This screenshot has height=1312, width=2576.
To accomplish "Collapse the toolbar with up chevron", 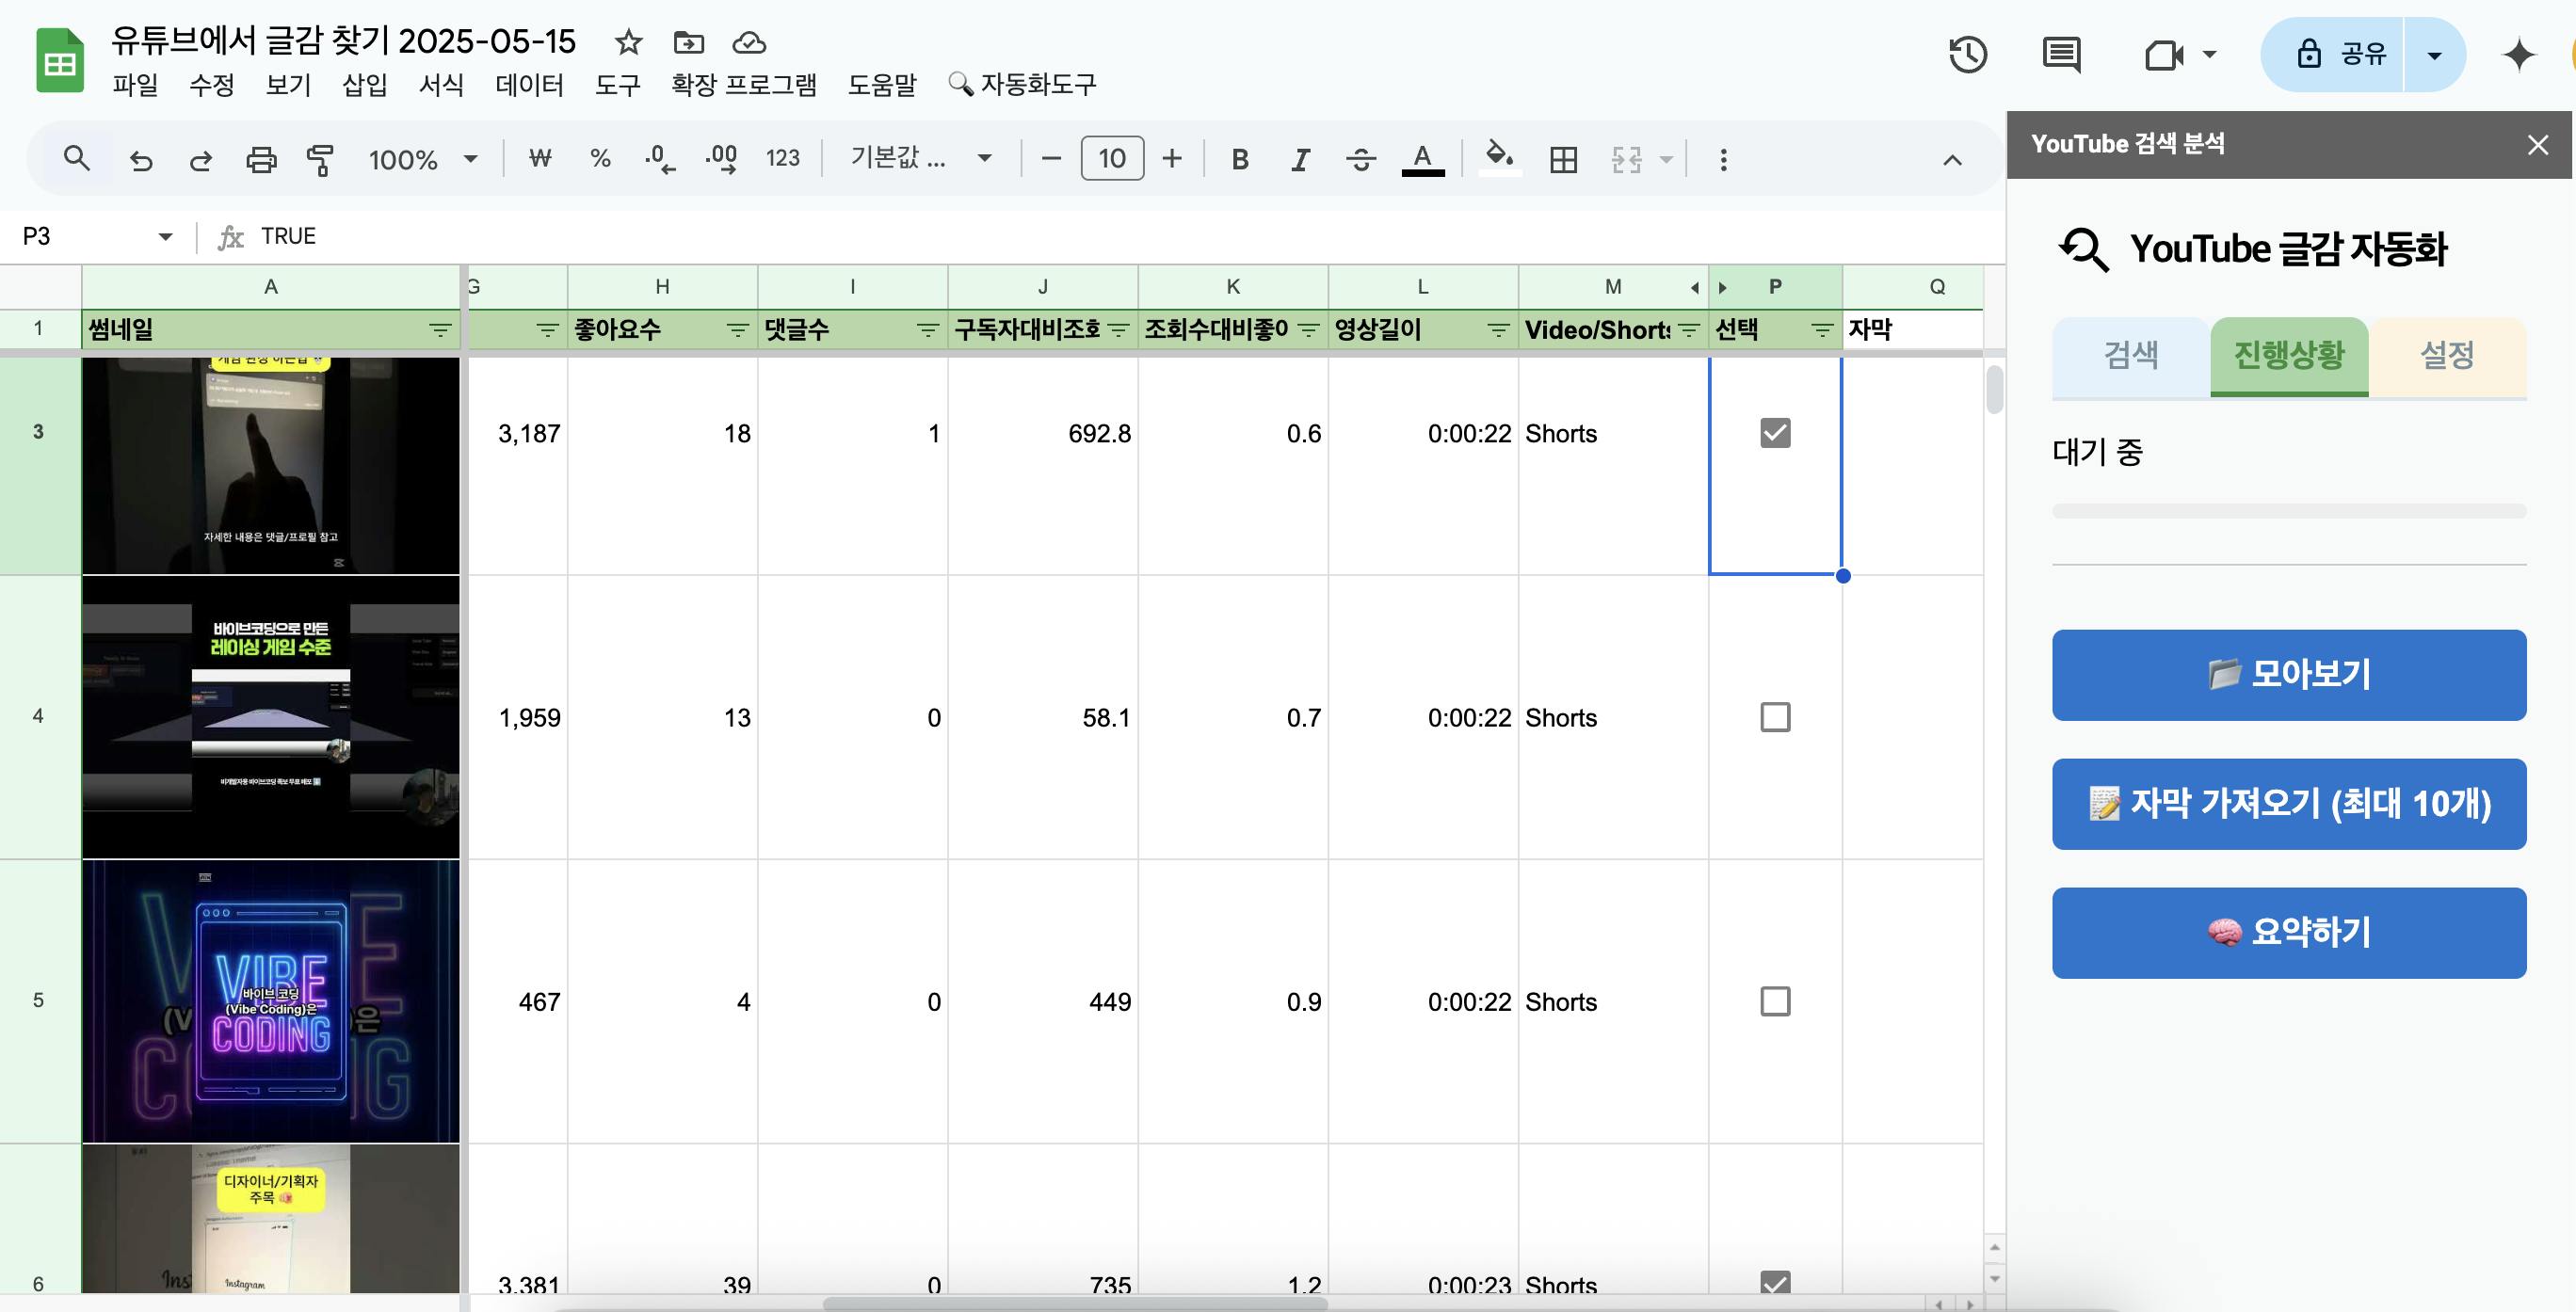I will point(1952,159).
